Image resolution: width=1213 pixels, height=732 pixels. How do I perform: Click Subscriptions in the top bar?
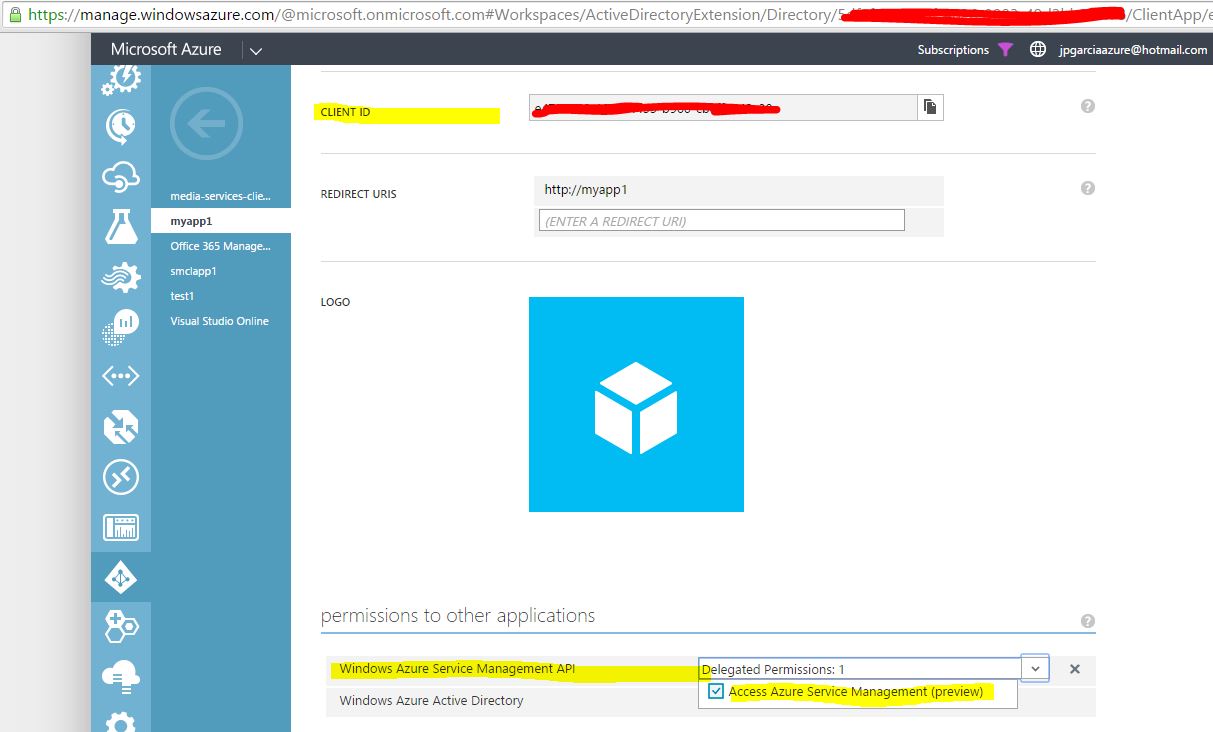[952, 50]
